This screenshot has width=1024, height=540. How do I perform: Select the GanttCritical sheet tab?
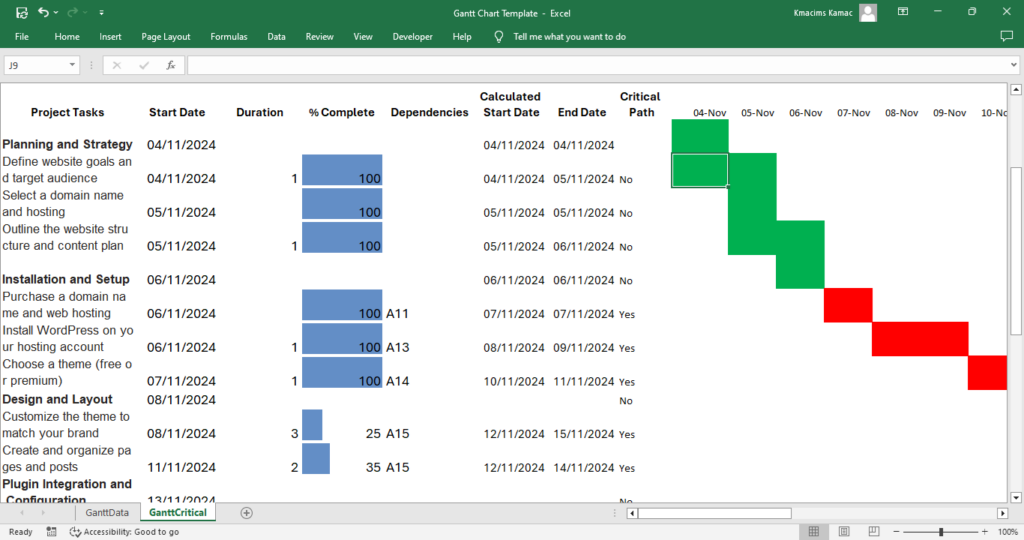(178, 513)
